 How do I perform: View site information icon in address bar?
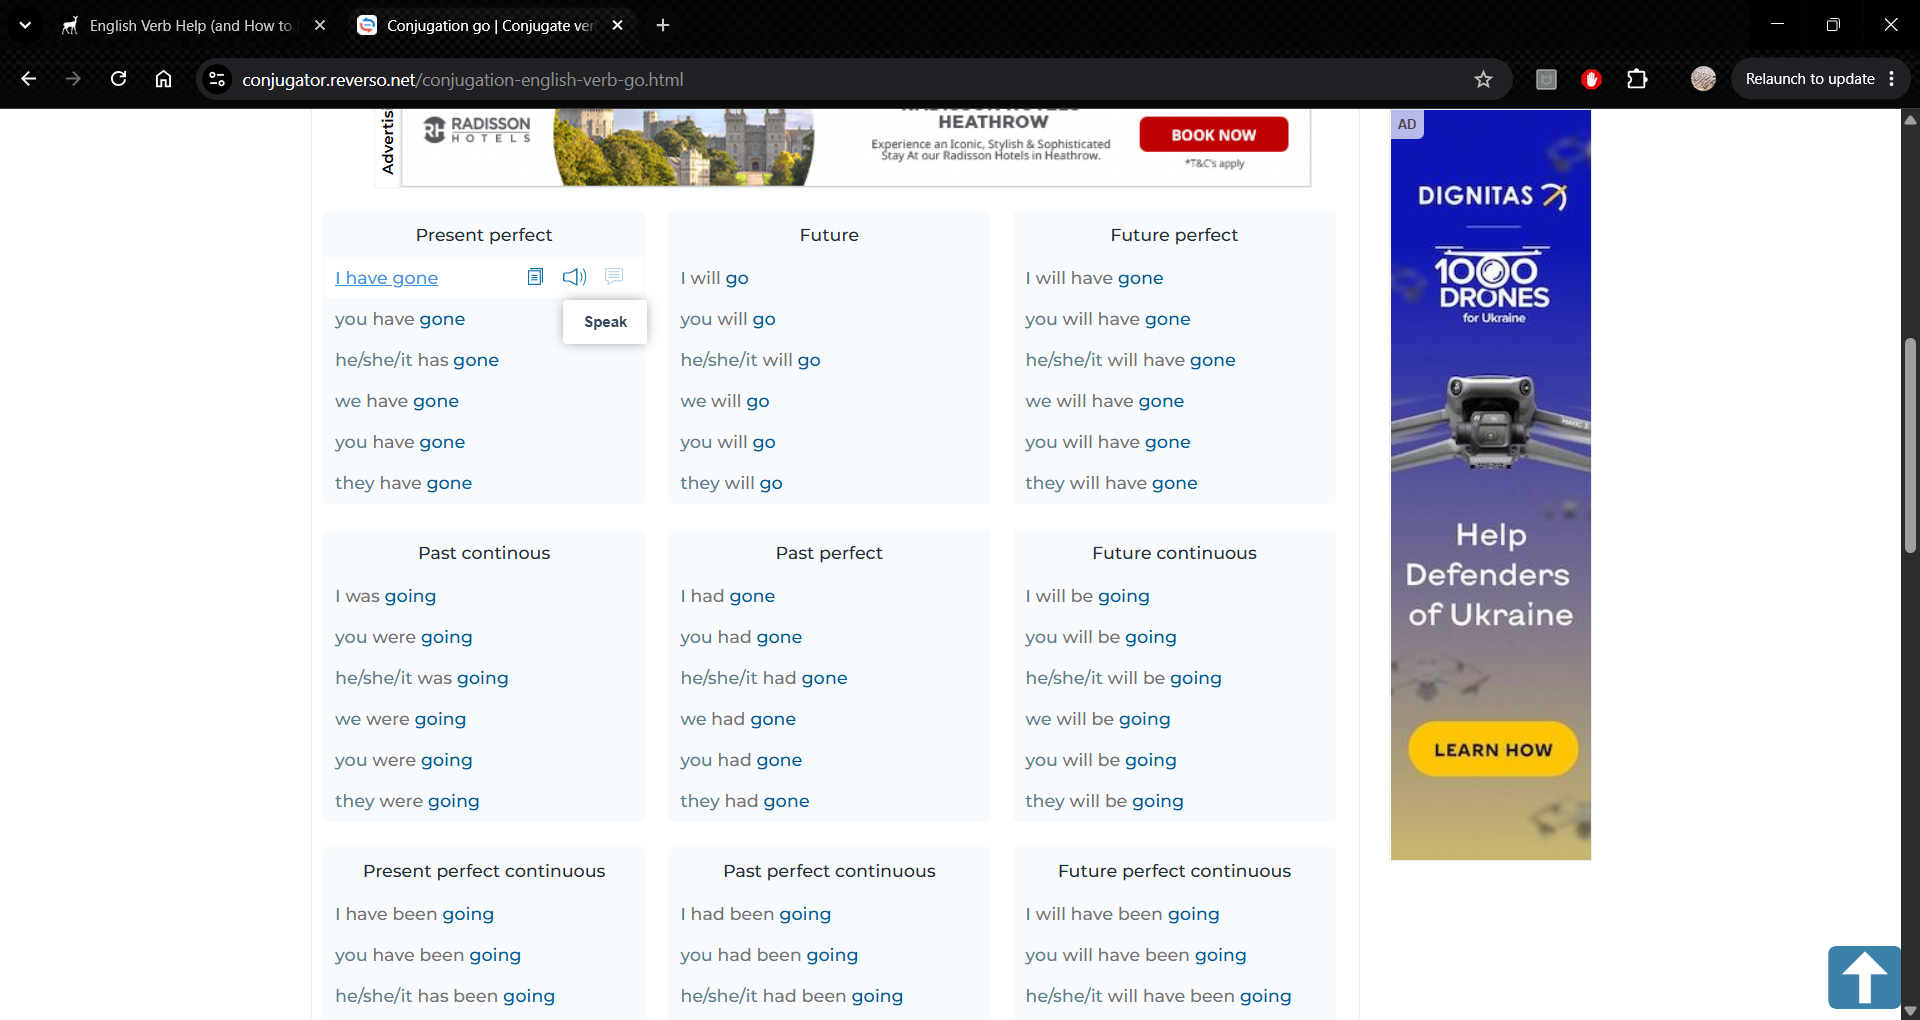click(x=216, y=79)
